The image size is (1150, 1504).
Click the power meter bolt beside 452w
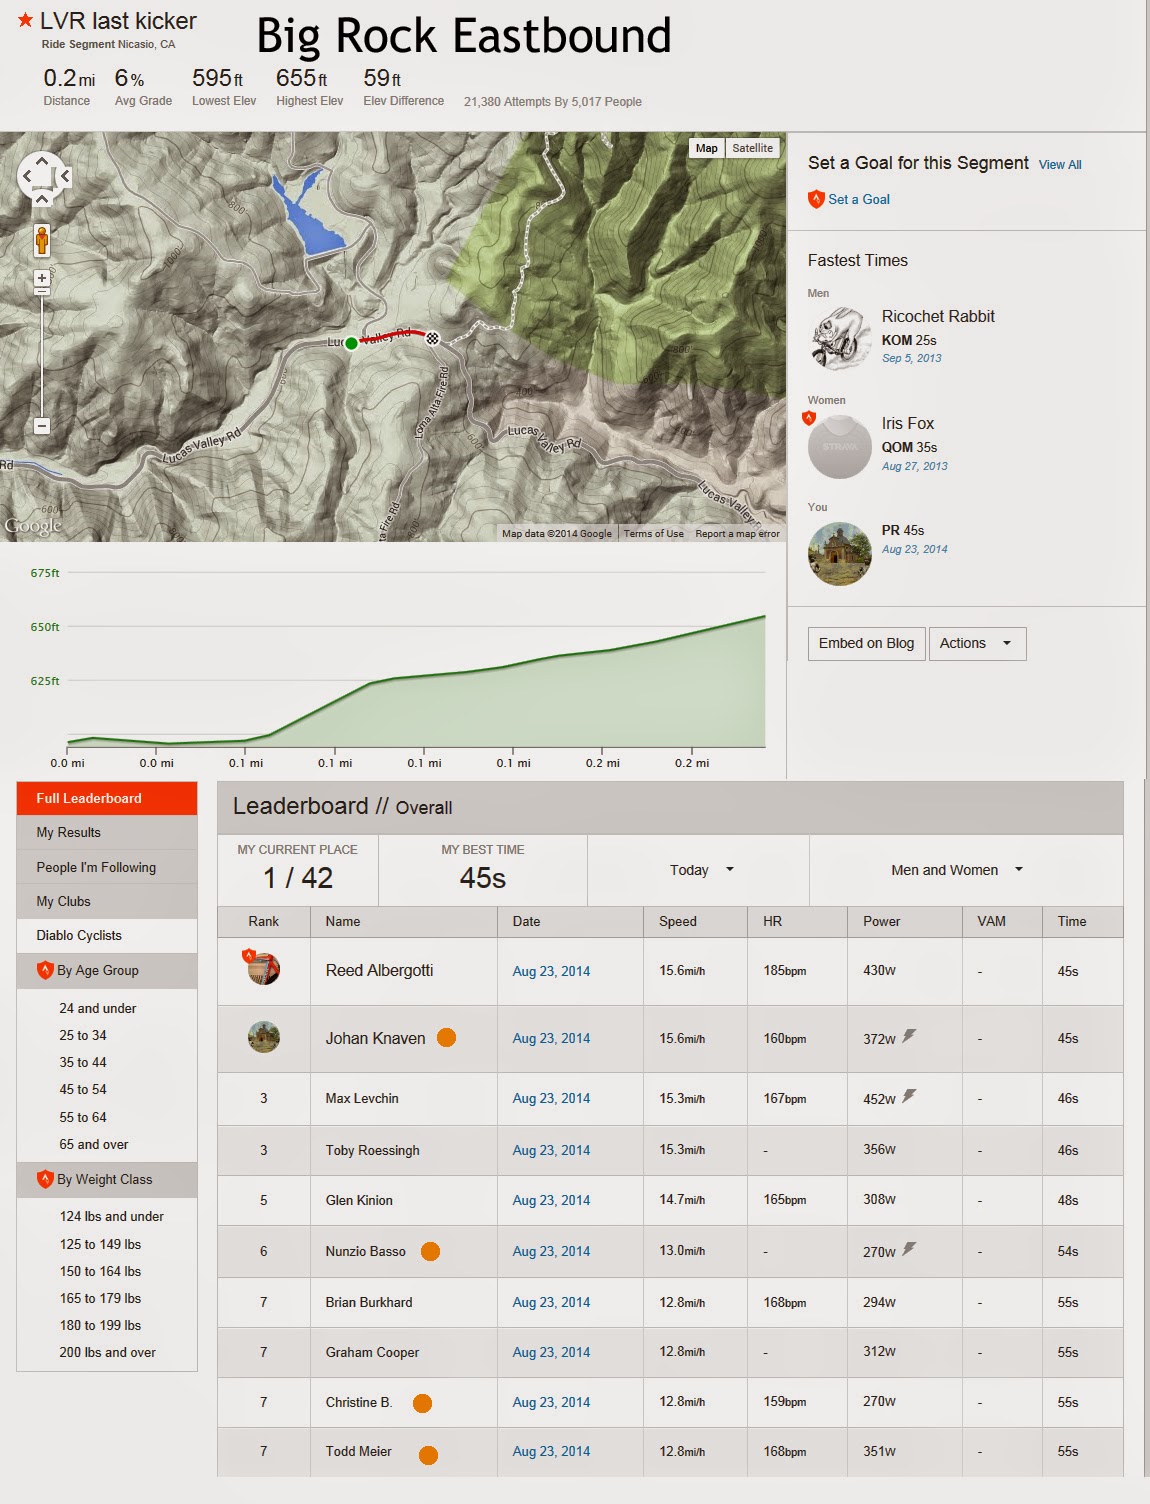point(909,1096)
